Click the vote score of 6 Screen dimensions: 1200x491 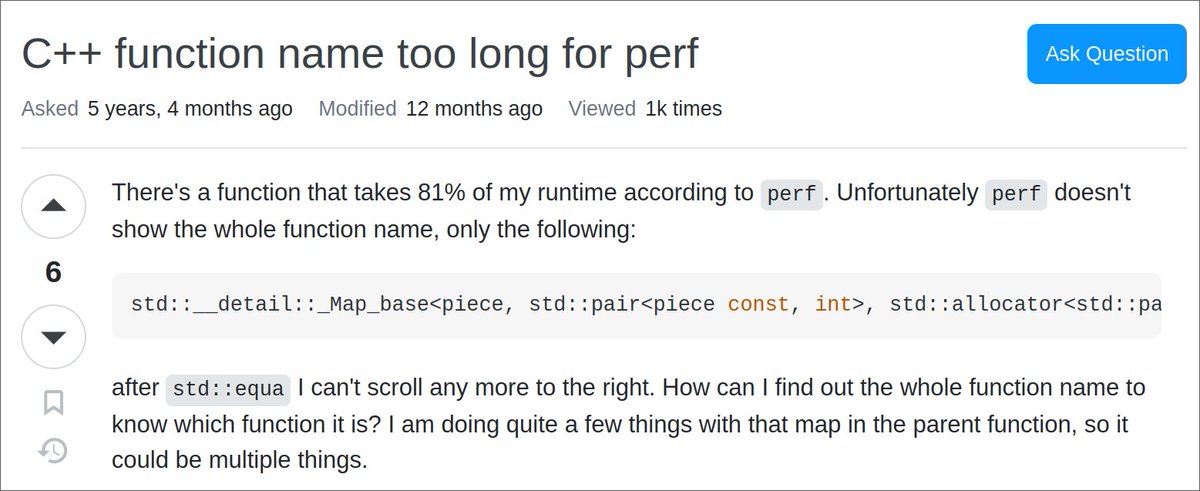54,272
